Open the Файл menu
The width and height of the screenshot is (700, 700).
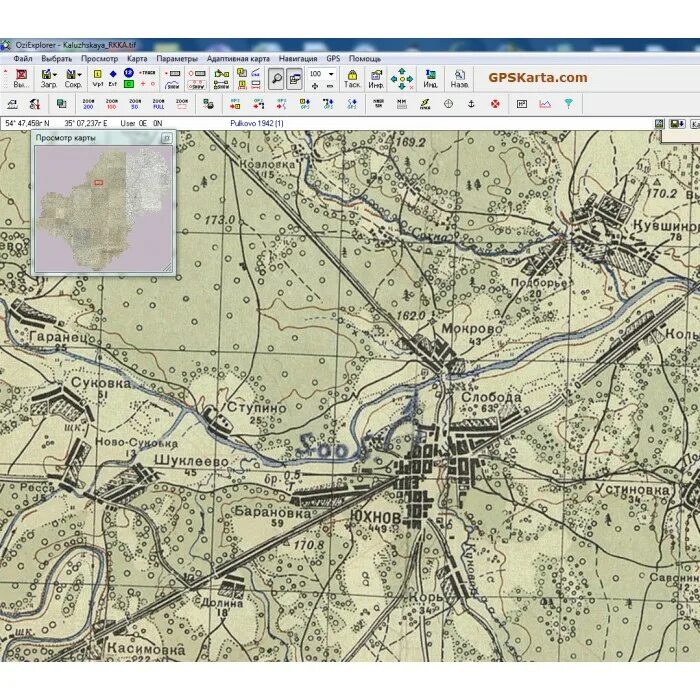coord(23,58)
